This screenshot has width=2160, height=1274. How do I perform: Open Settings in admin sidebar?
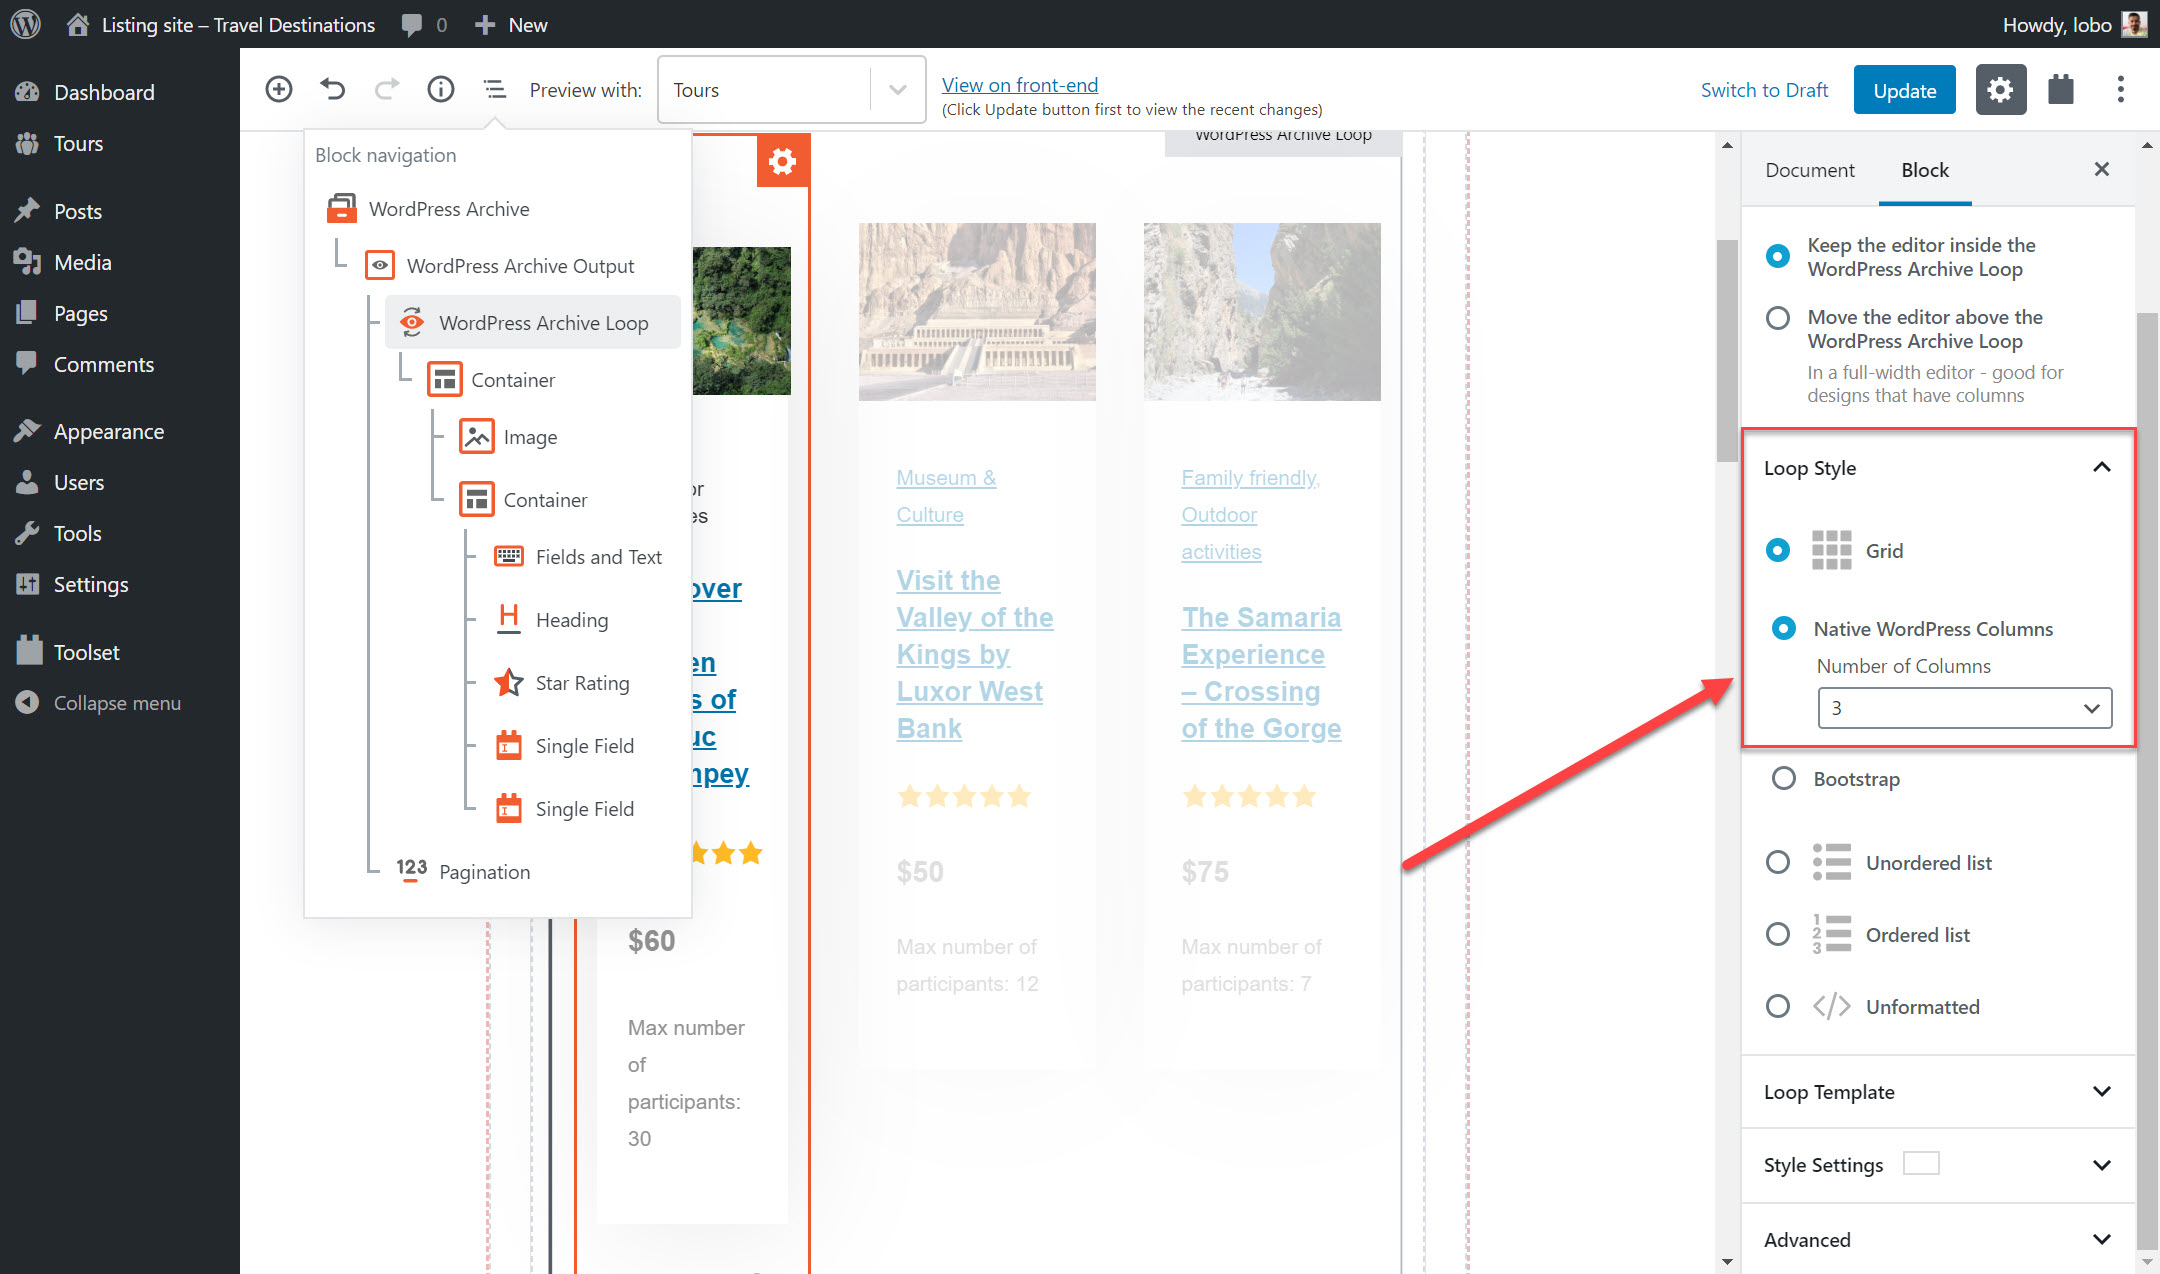[90, 584]
